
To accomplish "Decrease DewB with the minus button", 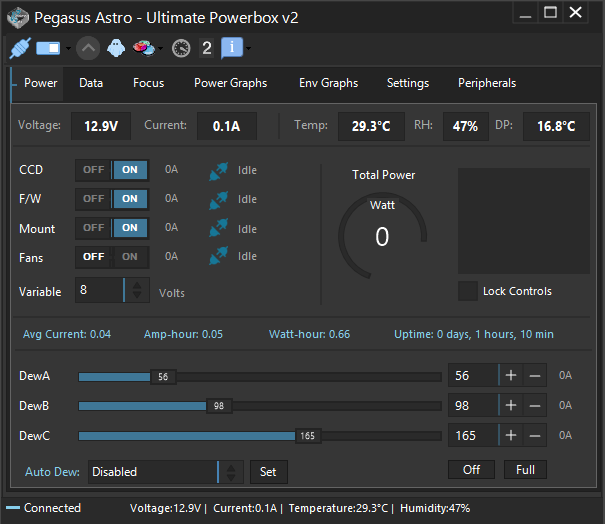I will coord(535,406).
